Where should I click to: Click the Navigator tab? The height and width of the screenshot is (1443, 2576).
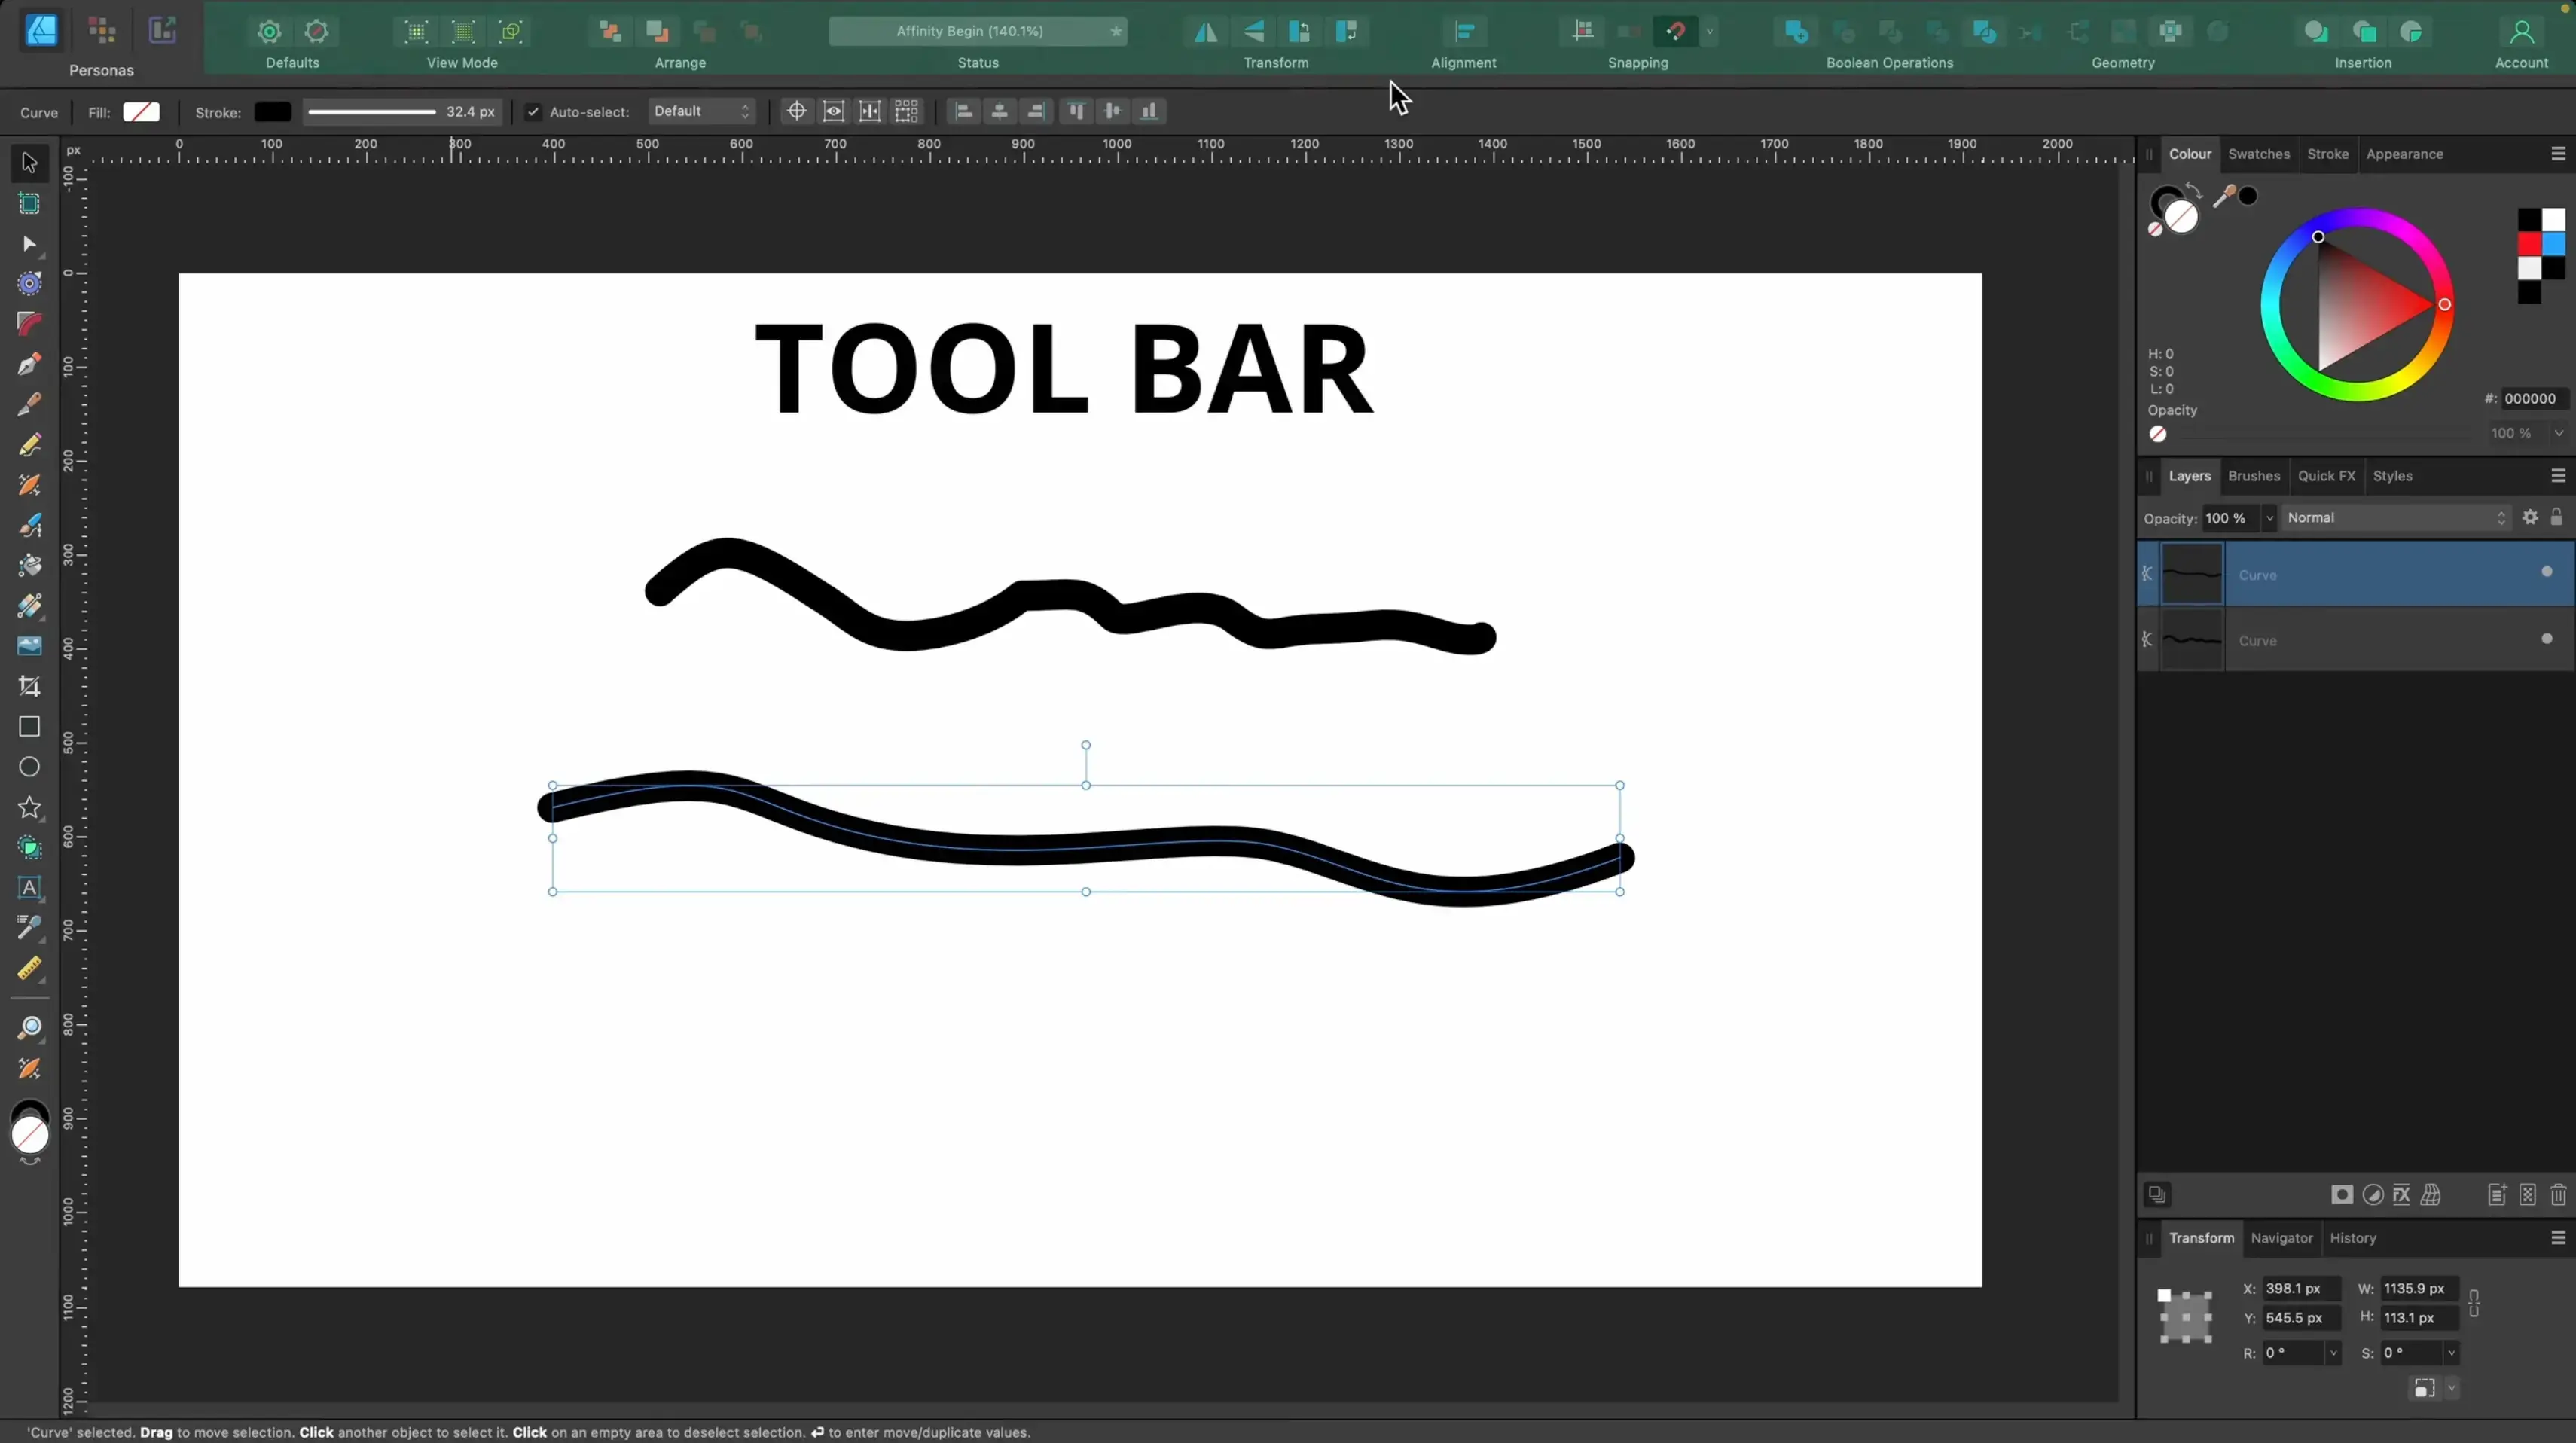point(2281,1238)
